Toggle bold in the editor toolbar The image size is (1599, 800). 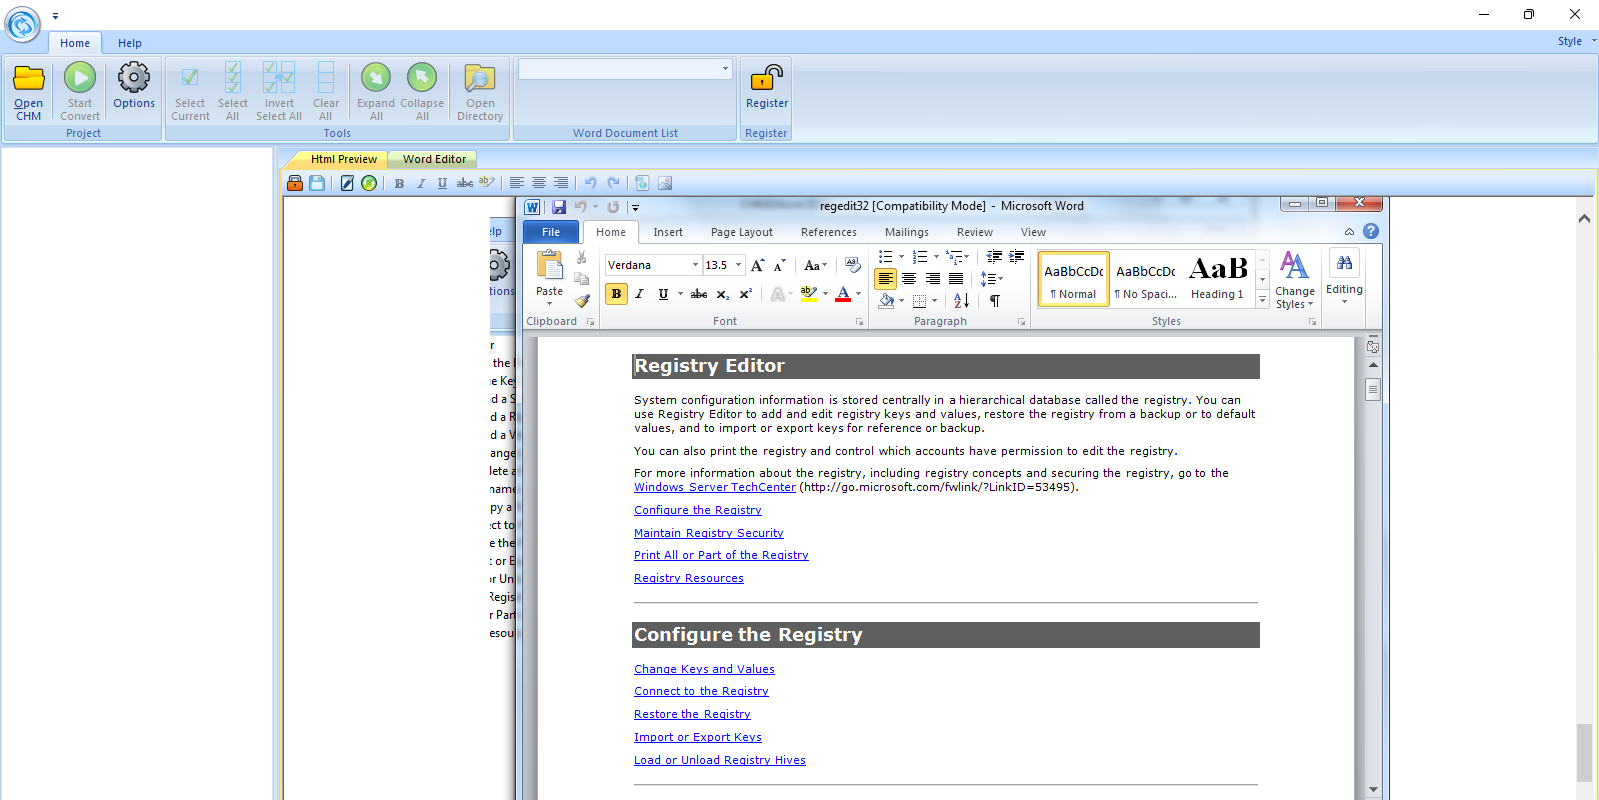point(399,183)
